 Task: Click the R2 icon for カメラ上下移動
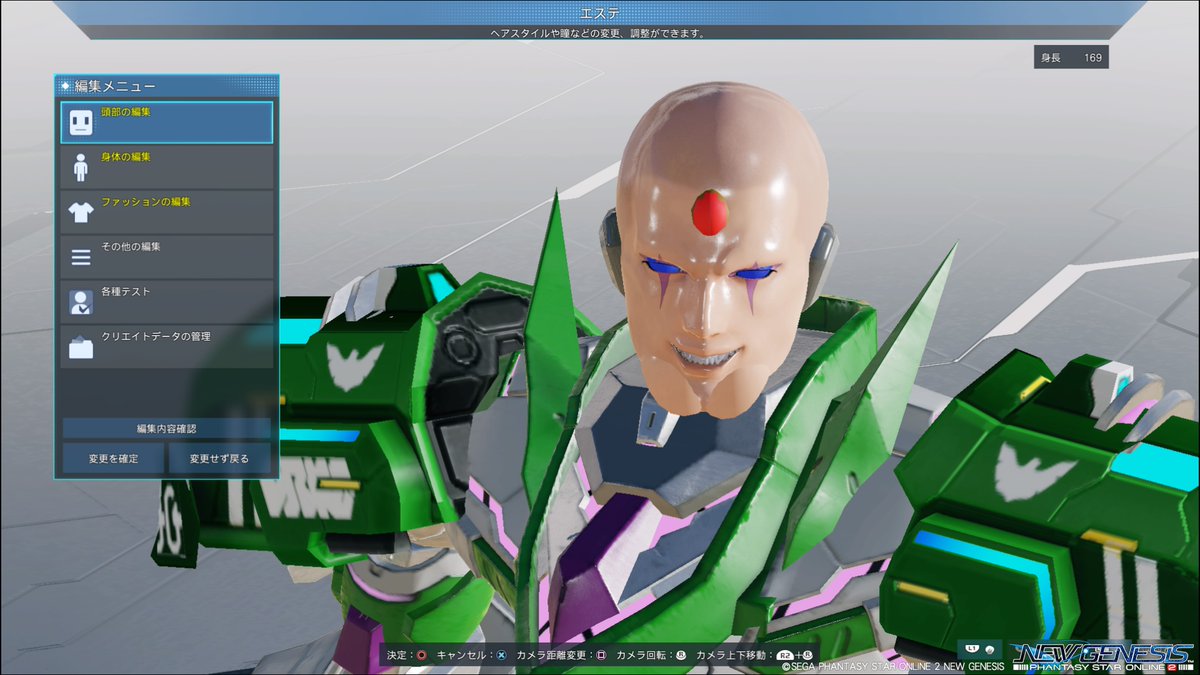point(787,655)
